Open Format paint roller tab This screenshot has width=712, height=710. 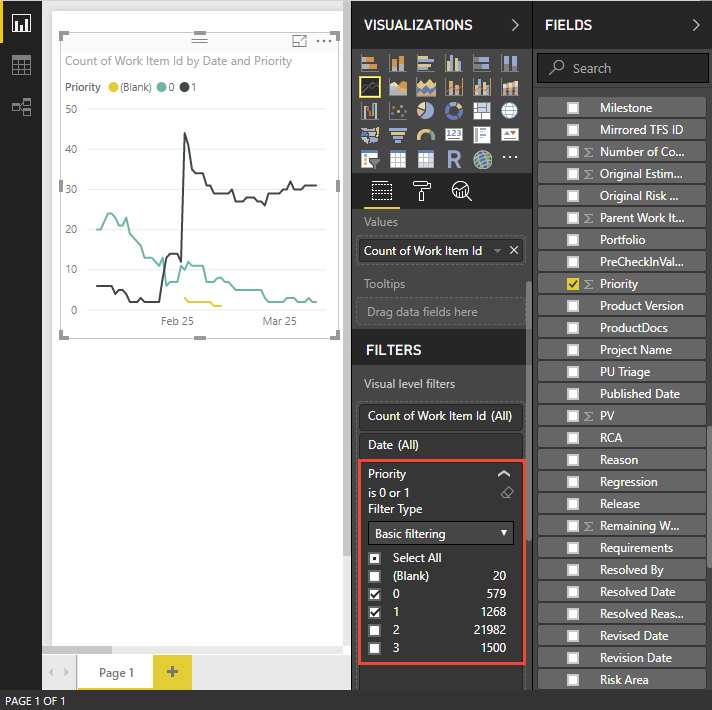coord(421,191)
